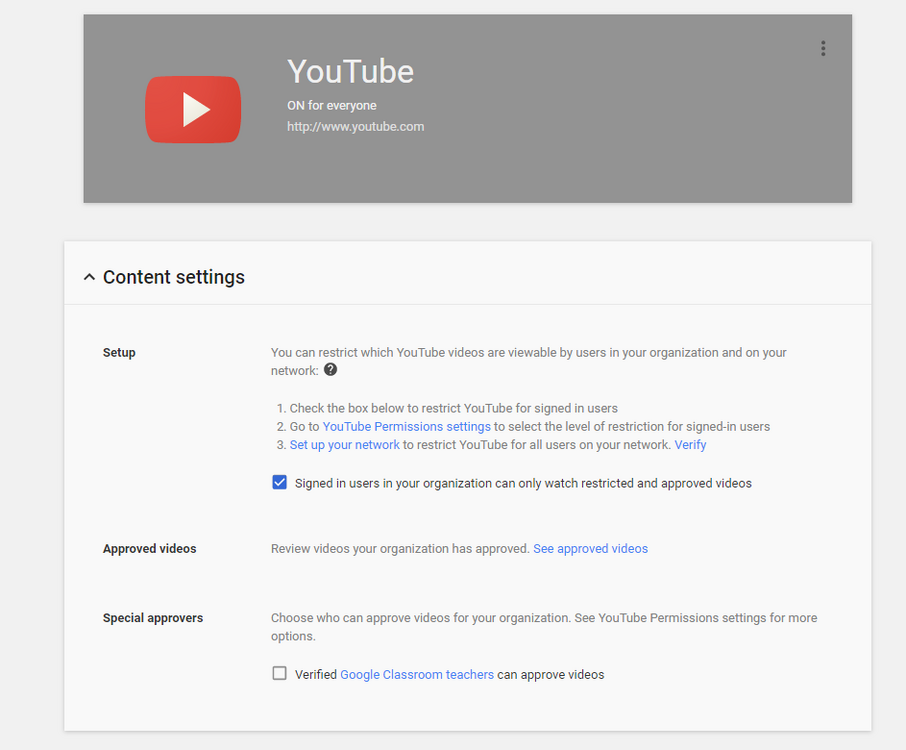Collapse the Content settings section
Image resolution: width=906 pixels, height=750 pixels.
pyautogui.click(x=89, y=277)
